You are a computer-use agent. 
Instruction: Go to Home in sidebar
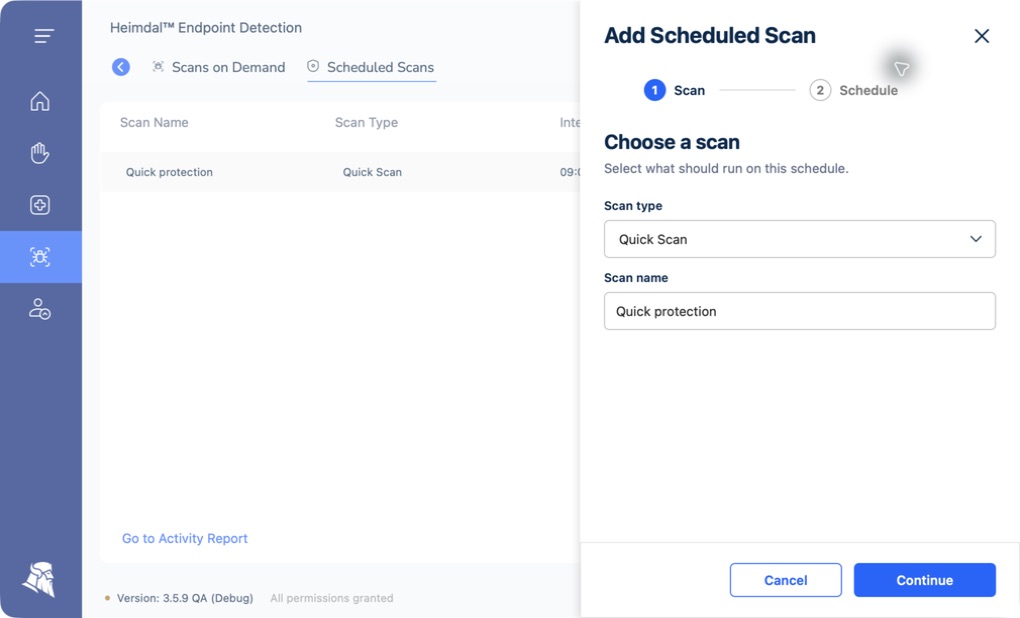[x=40, y=101]
